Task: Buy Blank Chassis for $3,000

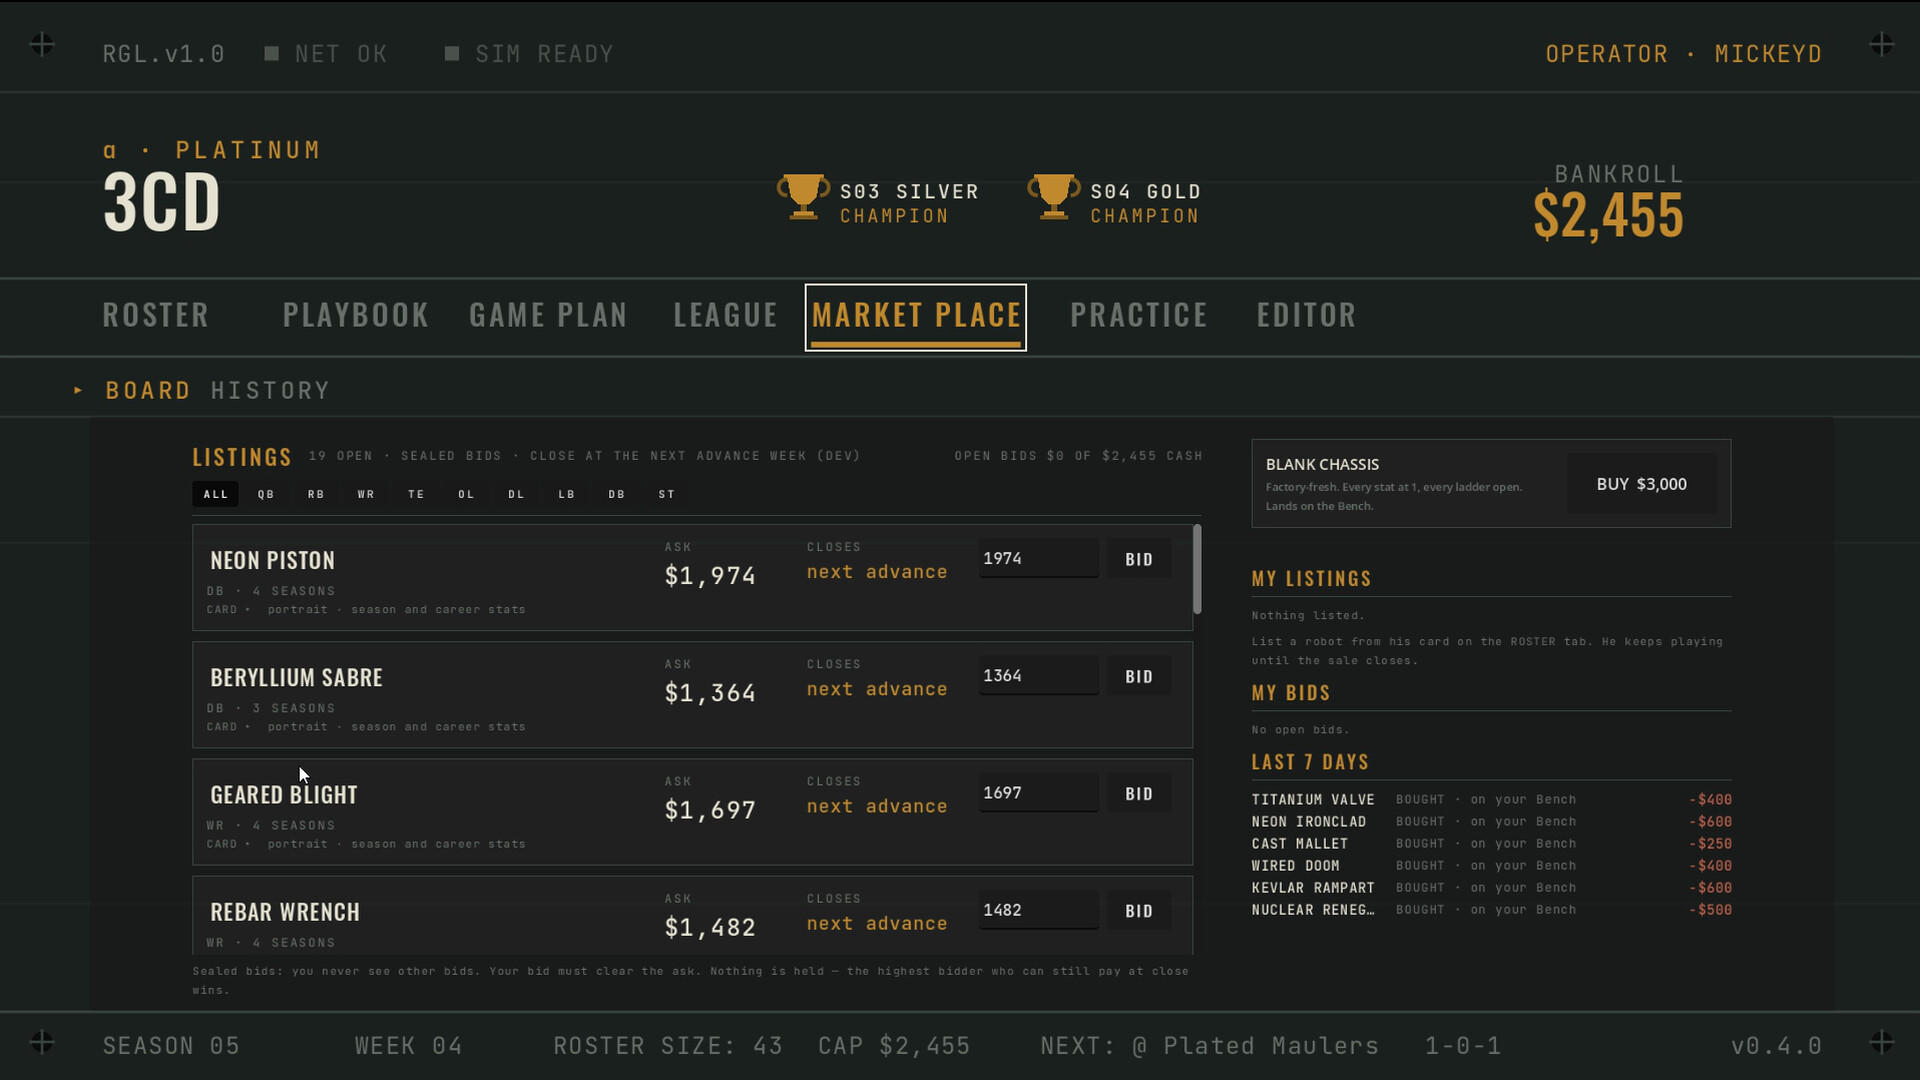Action: coord(1641,484)
